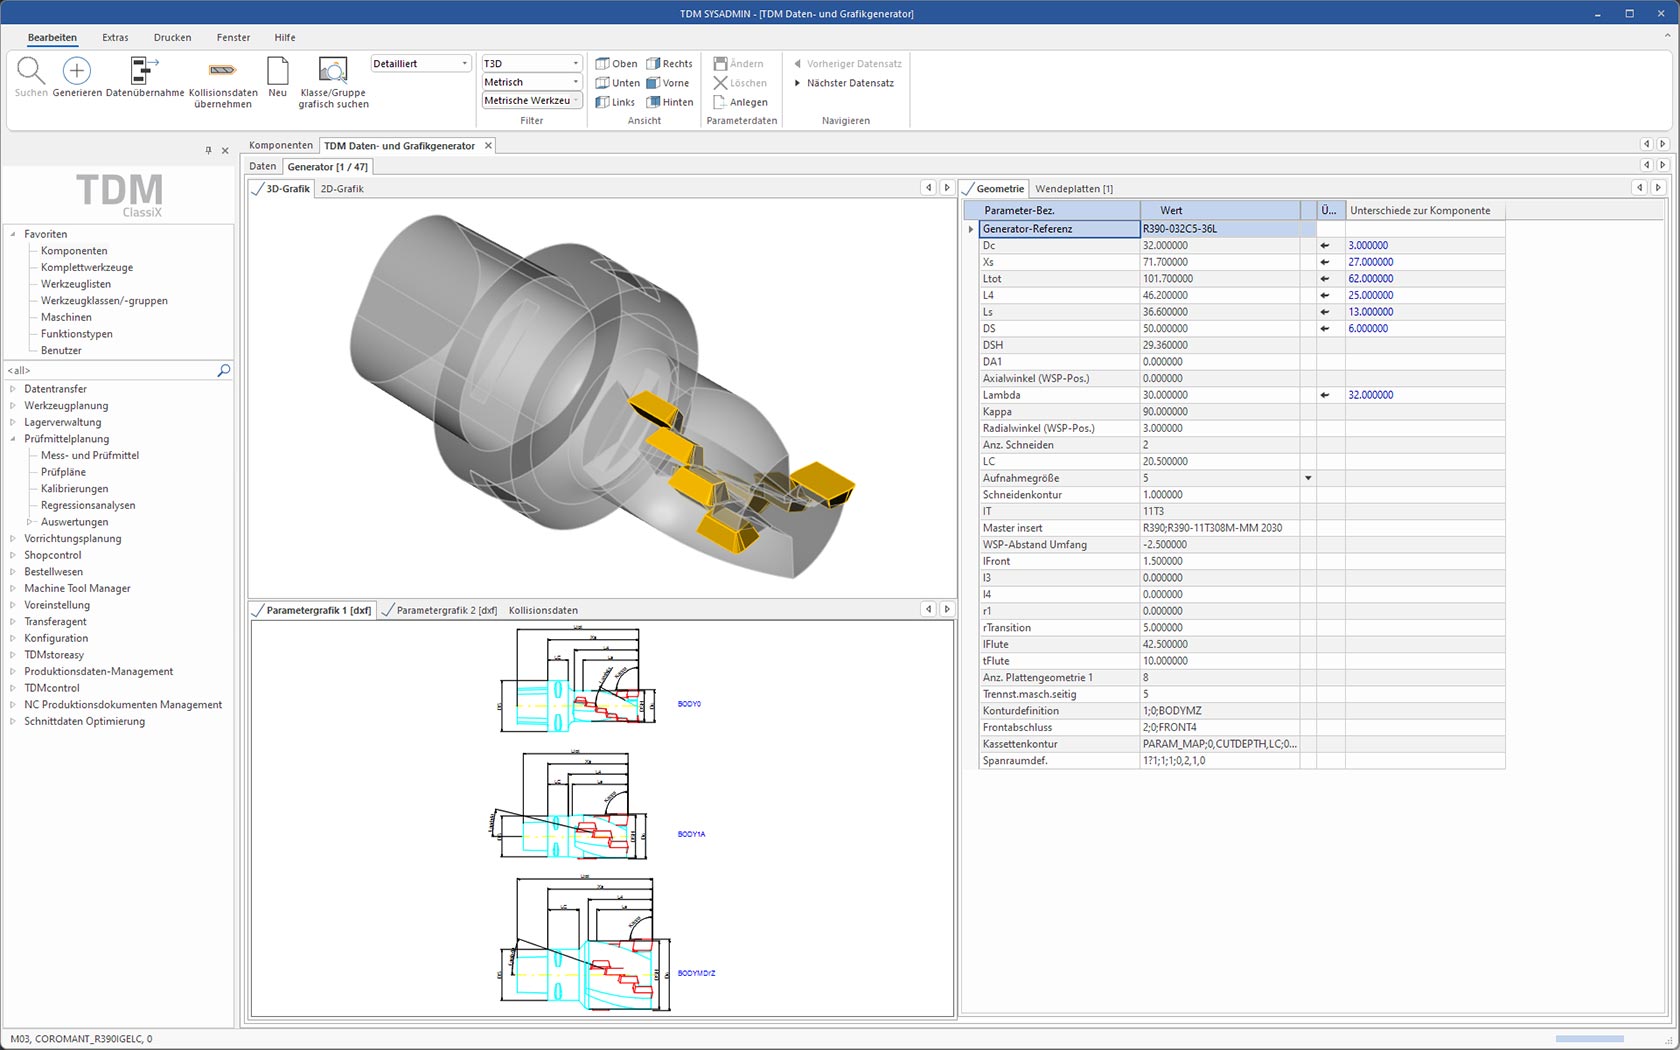Switch to Daten tab

(x=263, y=167)
